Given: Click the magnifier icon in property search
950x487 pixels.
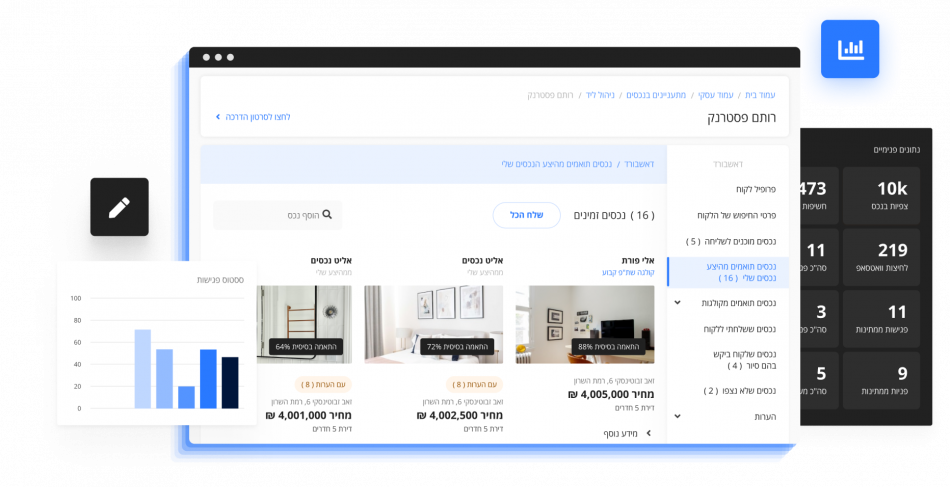Looking at the screenshot, I should coord(326,214).
